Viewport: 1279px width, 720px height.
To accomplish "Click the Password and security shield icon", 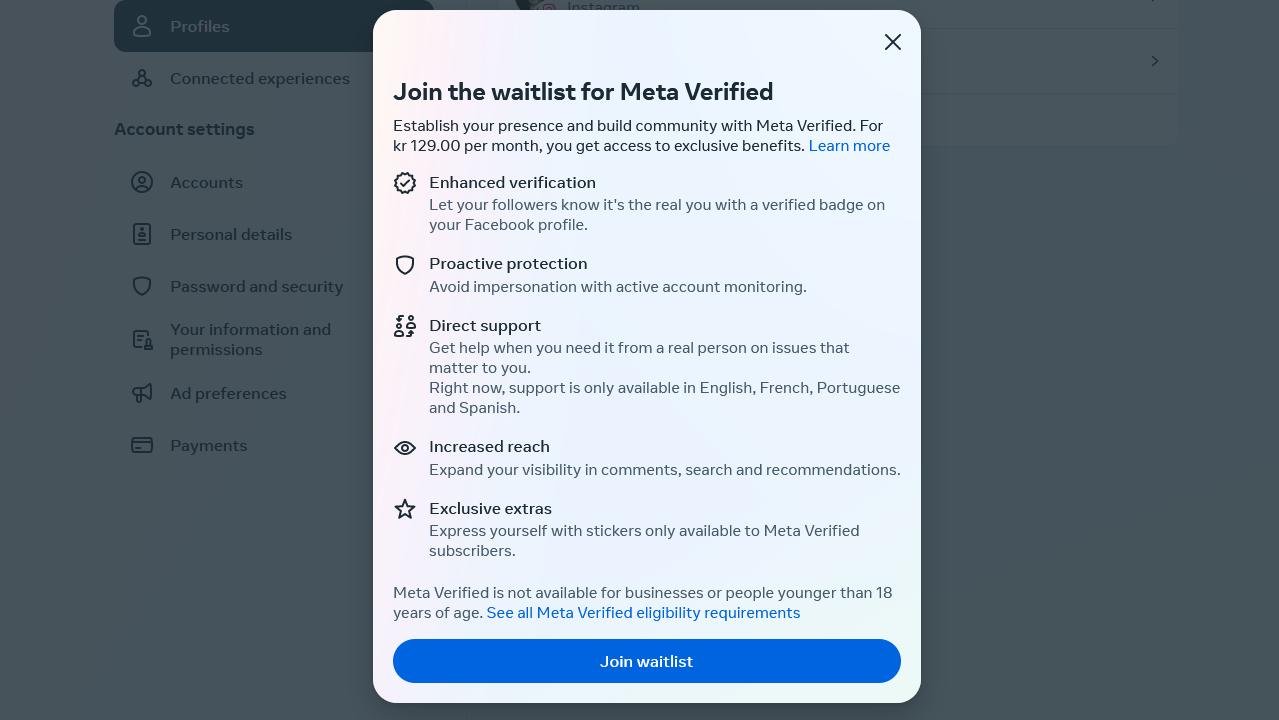I will tap(142, 286).
